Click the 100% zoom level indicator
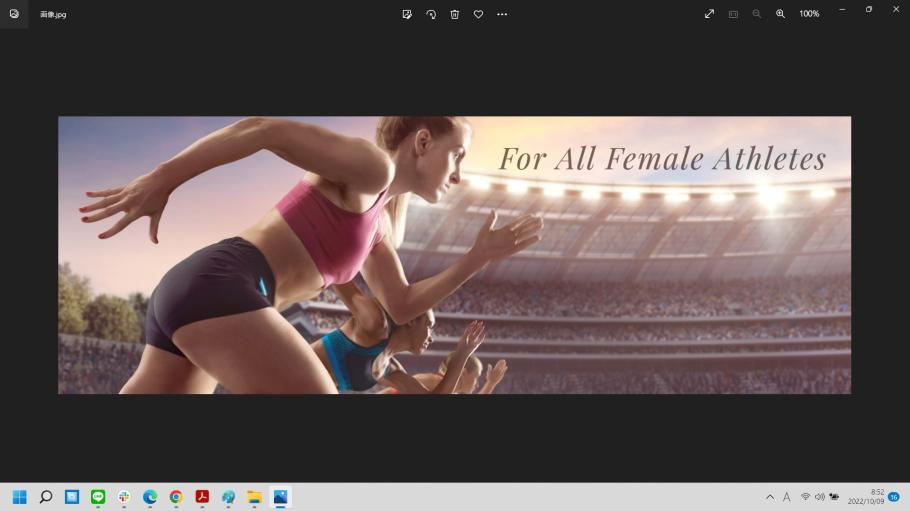 [x=809, y=14]
